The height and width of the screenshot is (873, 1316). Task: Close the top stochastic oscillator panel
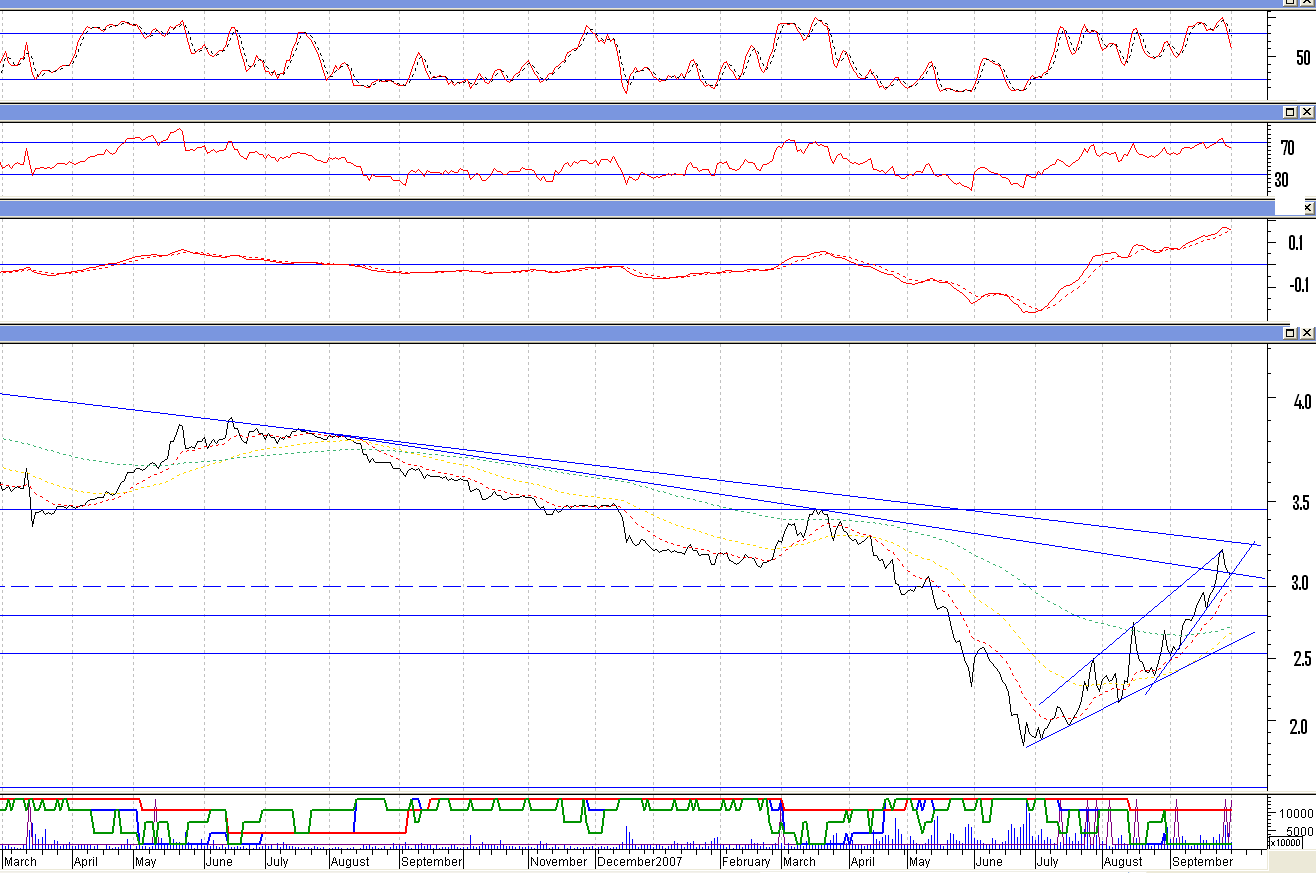1306,4
